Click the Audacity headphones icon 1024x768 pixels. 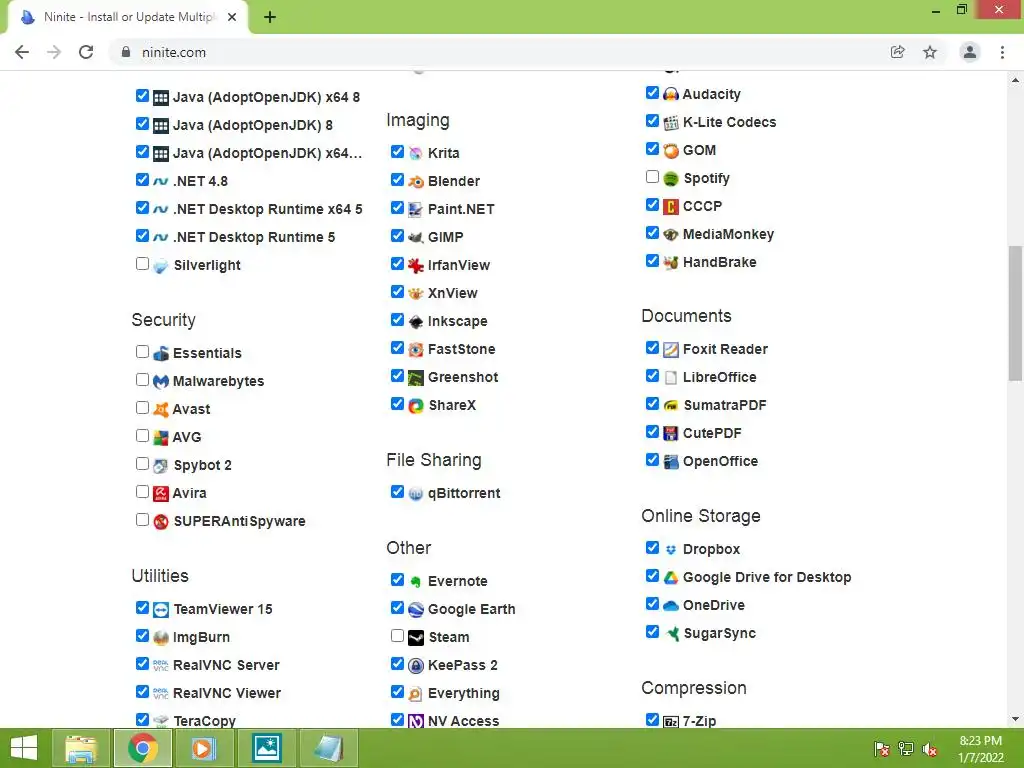(x=671, y=94)
